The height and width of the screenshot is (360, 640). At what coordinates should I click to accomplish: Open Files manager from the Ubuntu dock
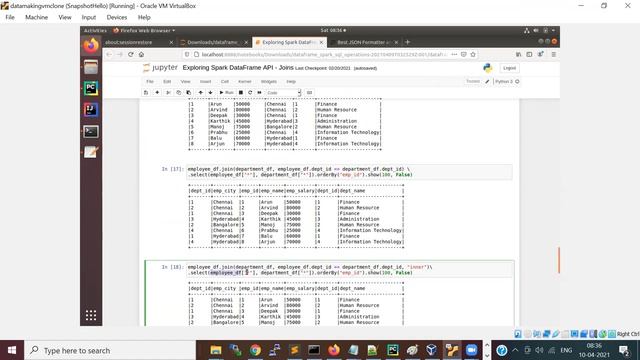[91, 67]
